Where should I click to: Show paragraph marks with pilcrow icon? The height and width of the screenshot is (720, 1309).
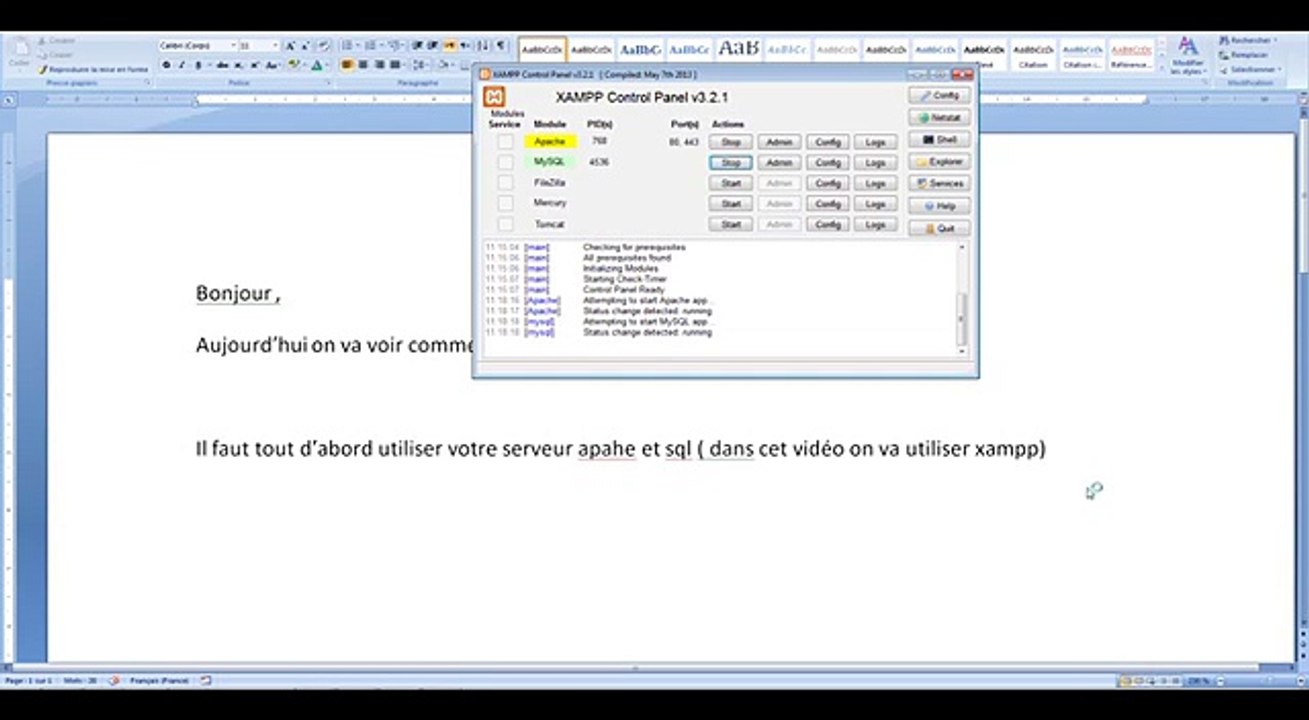pos(501,46)
